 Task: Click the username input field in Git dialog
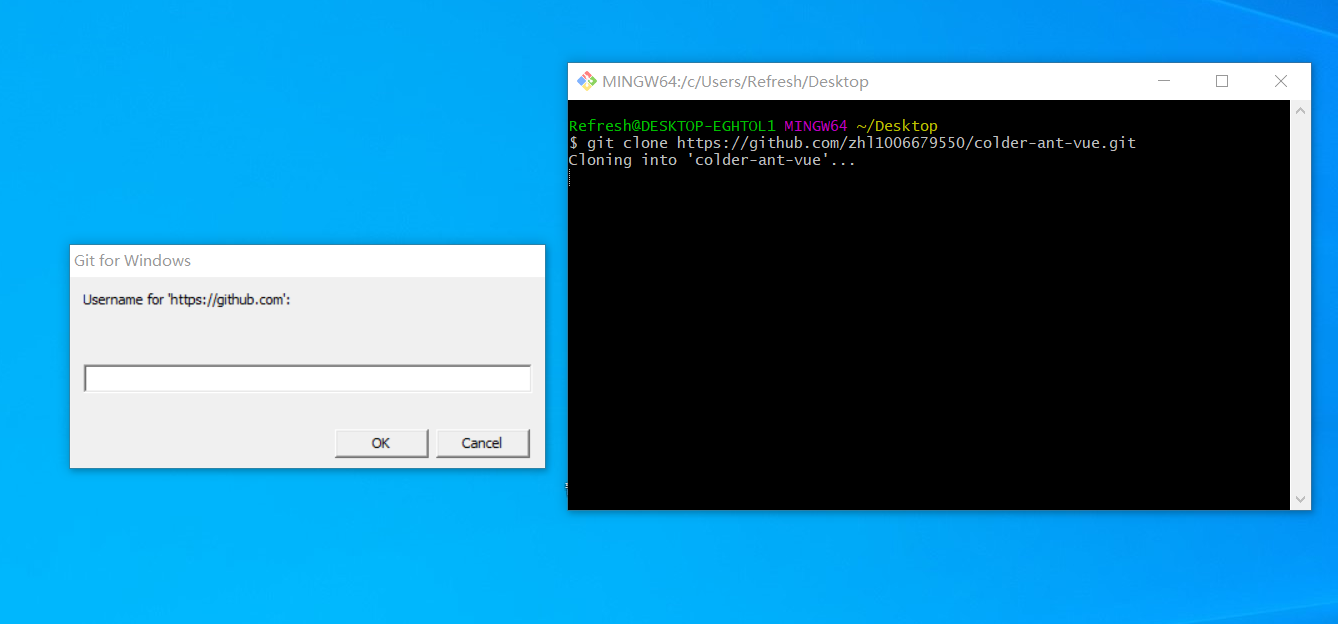[307, 378]
